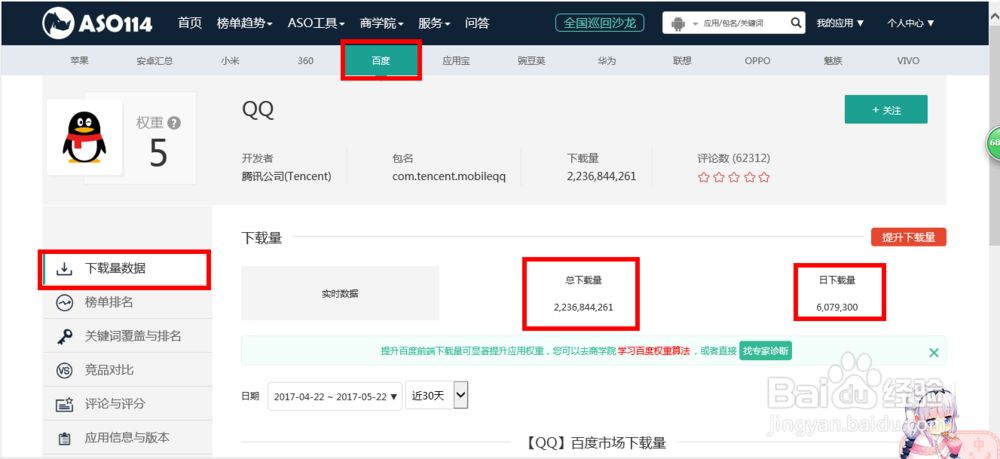Switch to the 华为 tab
1000x459 pixels.
[607, 61]
